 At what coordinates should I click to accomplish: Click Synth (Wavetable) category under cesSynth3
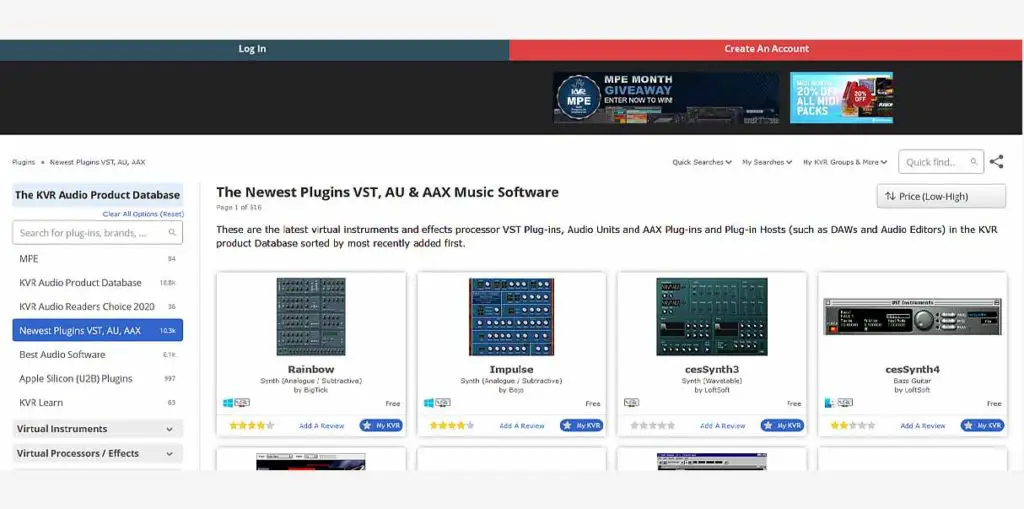[x=712, y=380]
